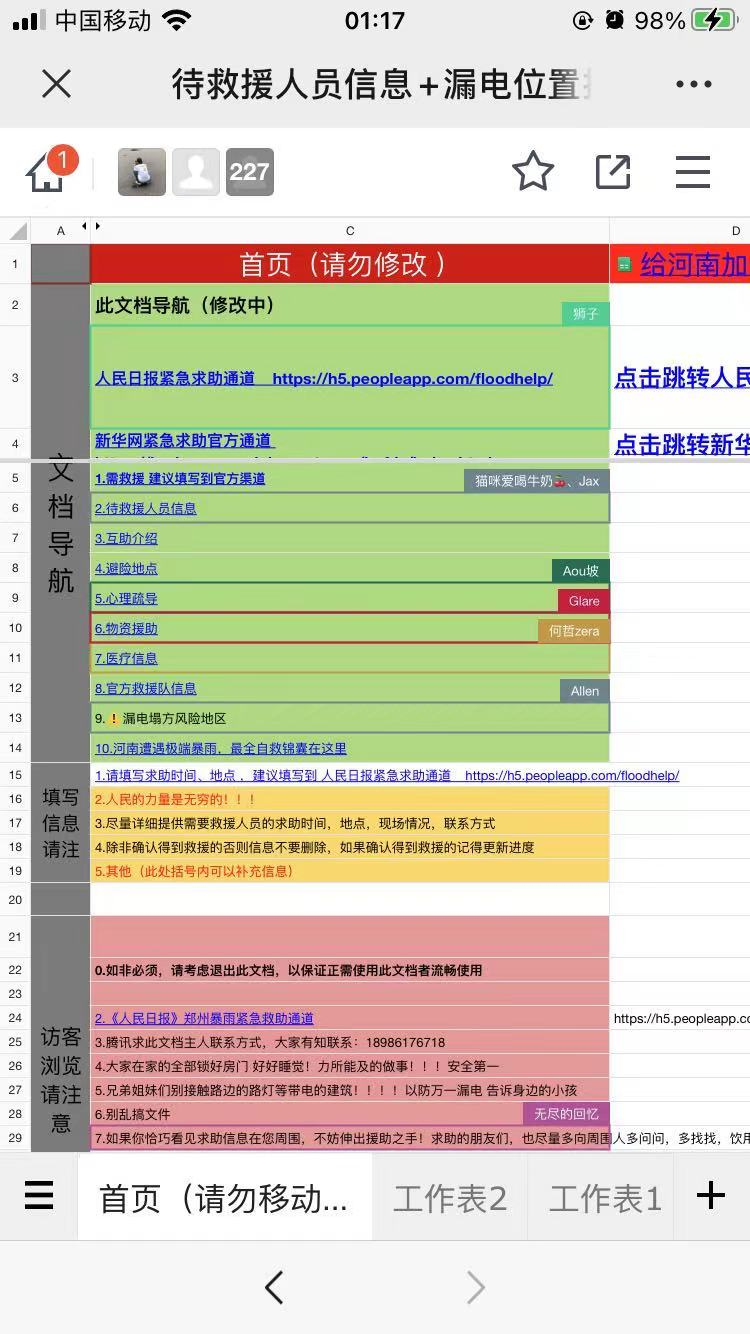
Task: Open link 《人民日报》郑州暴雨紧急救助通道
Action: coord(204,1018)
